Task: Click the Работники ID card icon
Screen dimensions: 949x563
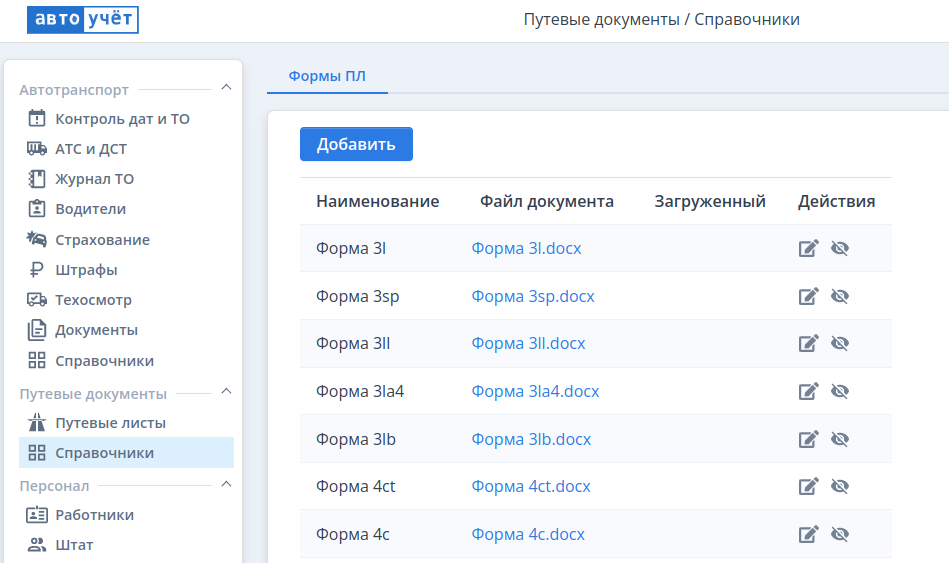Action: 37,515
